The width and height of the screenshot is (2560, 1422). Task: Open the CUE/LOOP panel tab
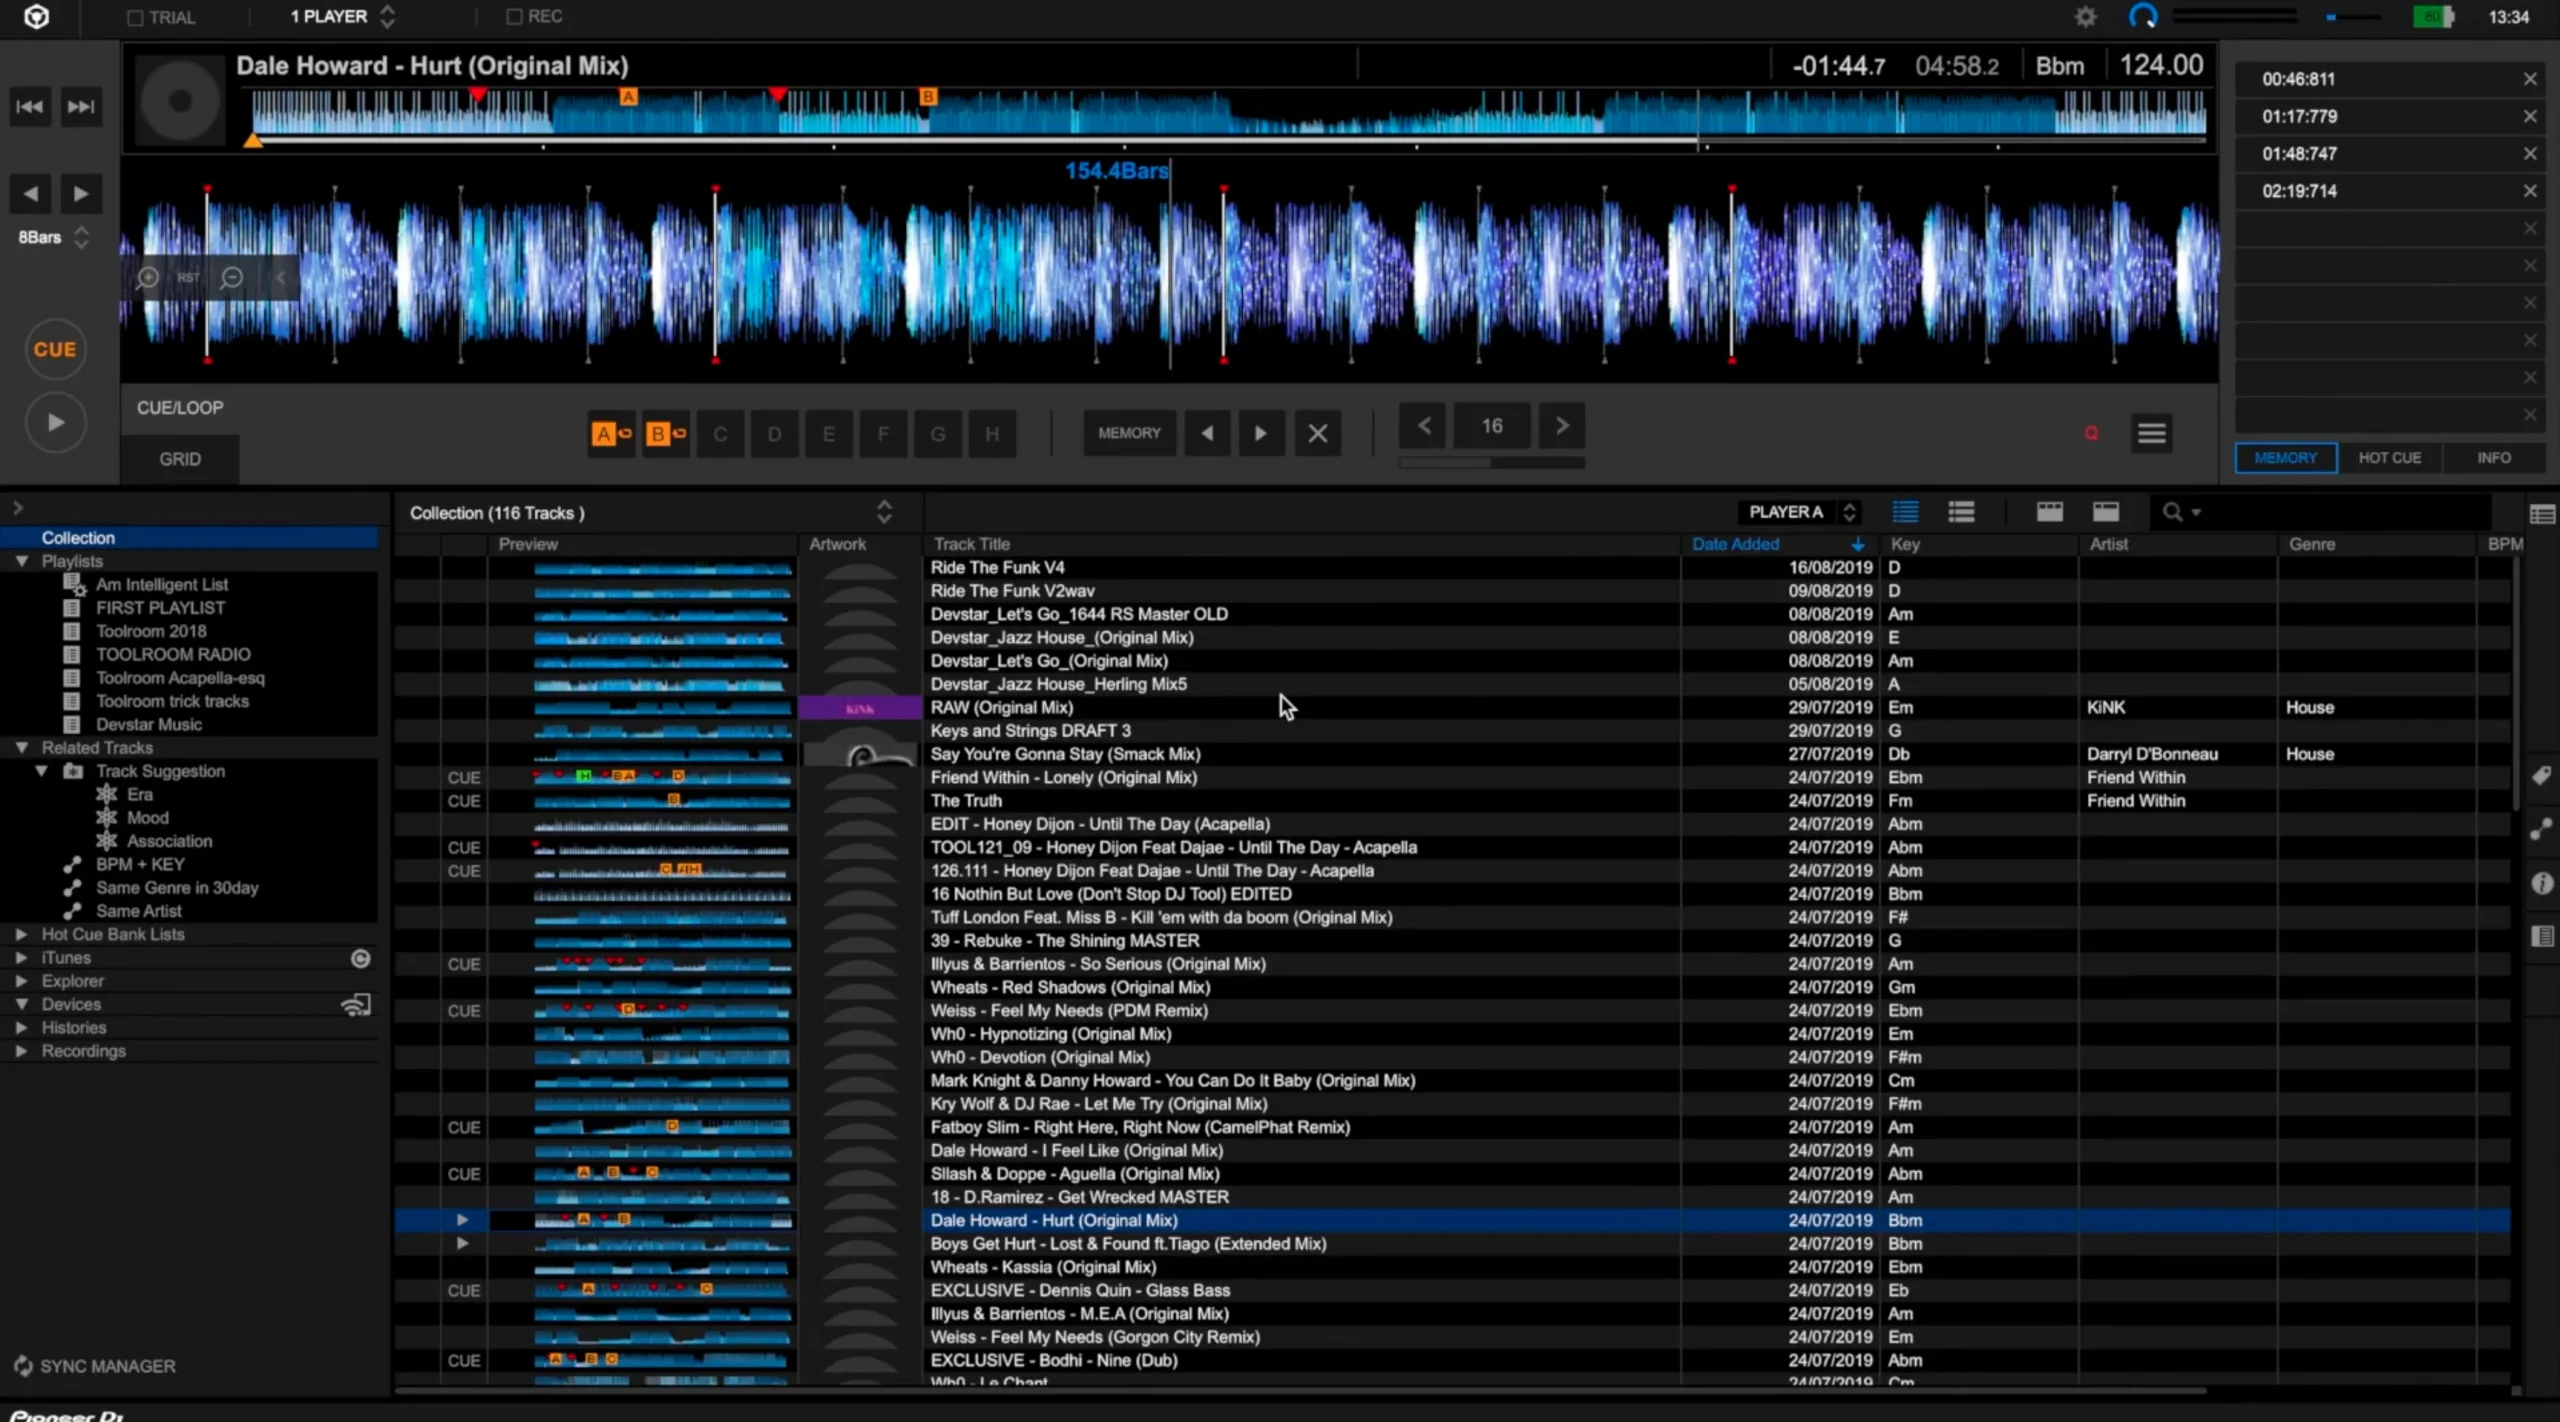180,408
